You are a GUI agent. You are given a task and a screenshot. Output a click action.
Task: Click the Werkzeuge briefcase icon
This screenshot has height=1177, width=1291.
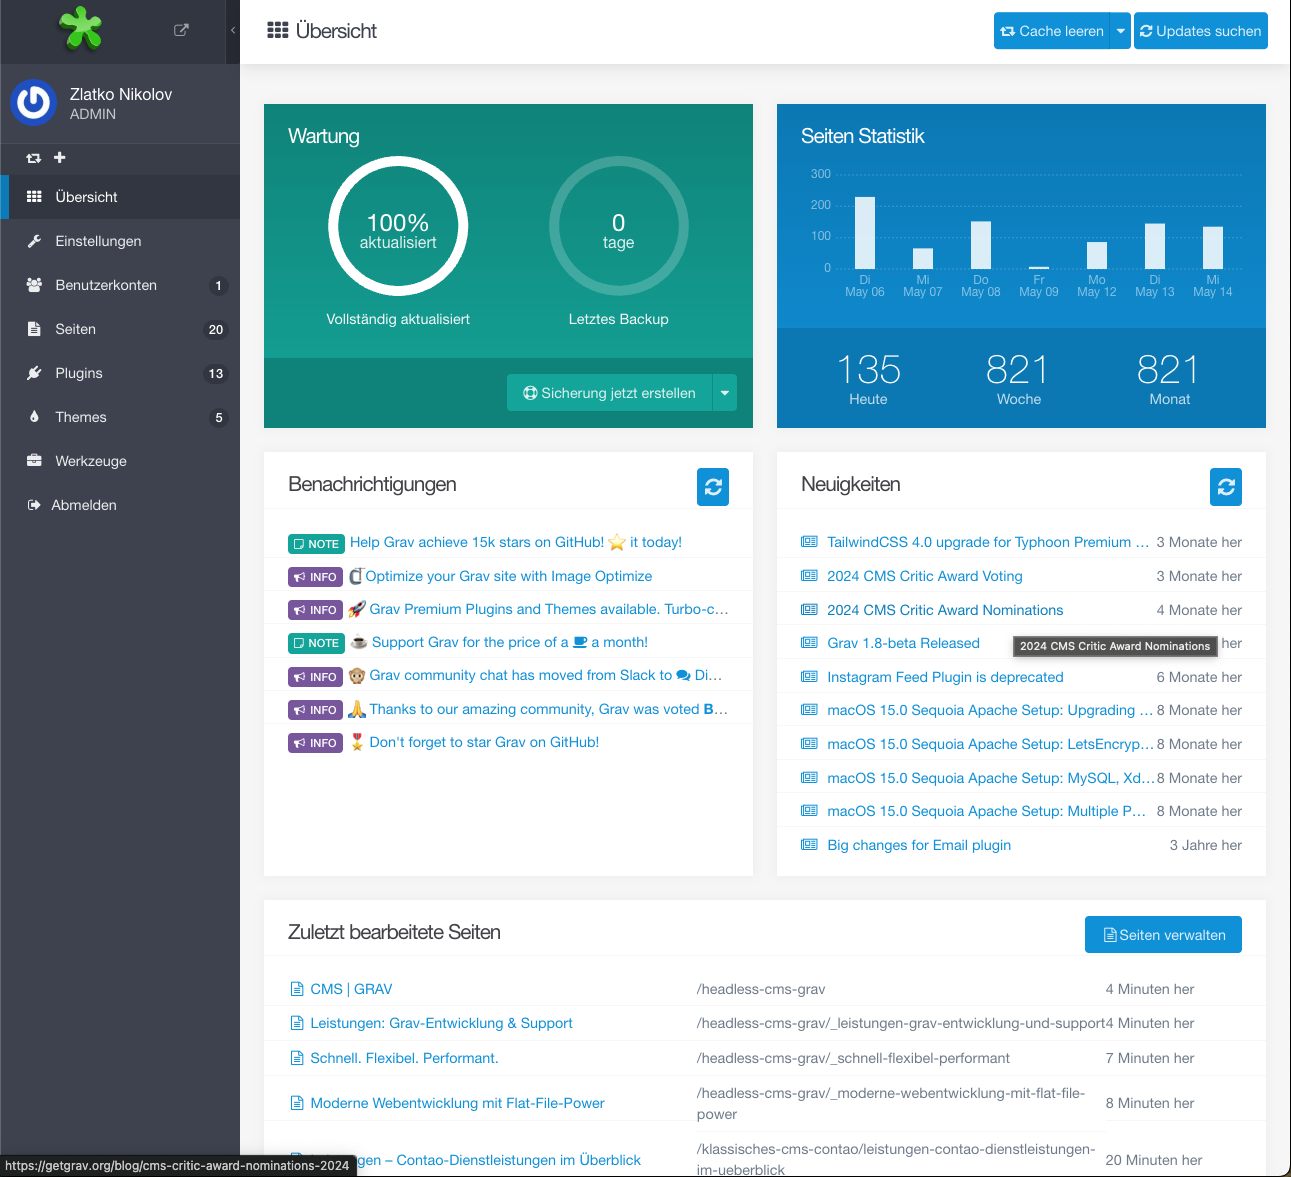tap(34, 461)
